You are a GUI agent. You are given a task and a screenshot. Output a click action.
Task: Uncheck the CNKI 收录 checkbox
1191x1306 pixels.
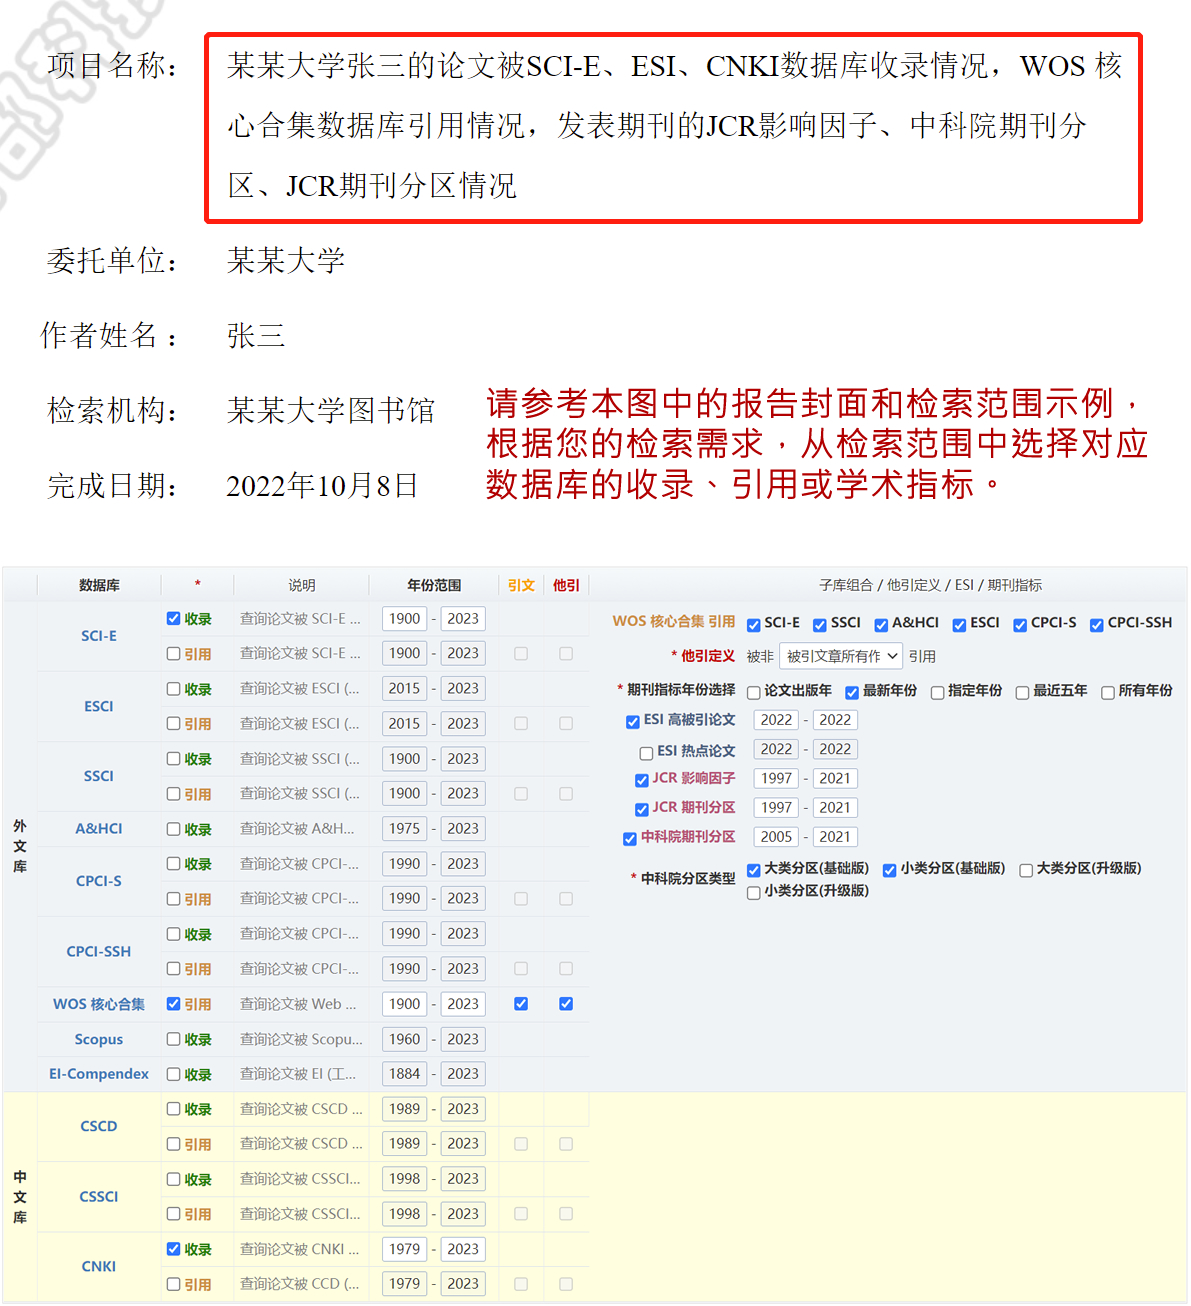point(174,1249)
